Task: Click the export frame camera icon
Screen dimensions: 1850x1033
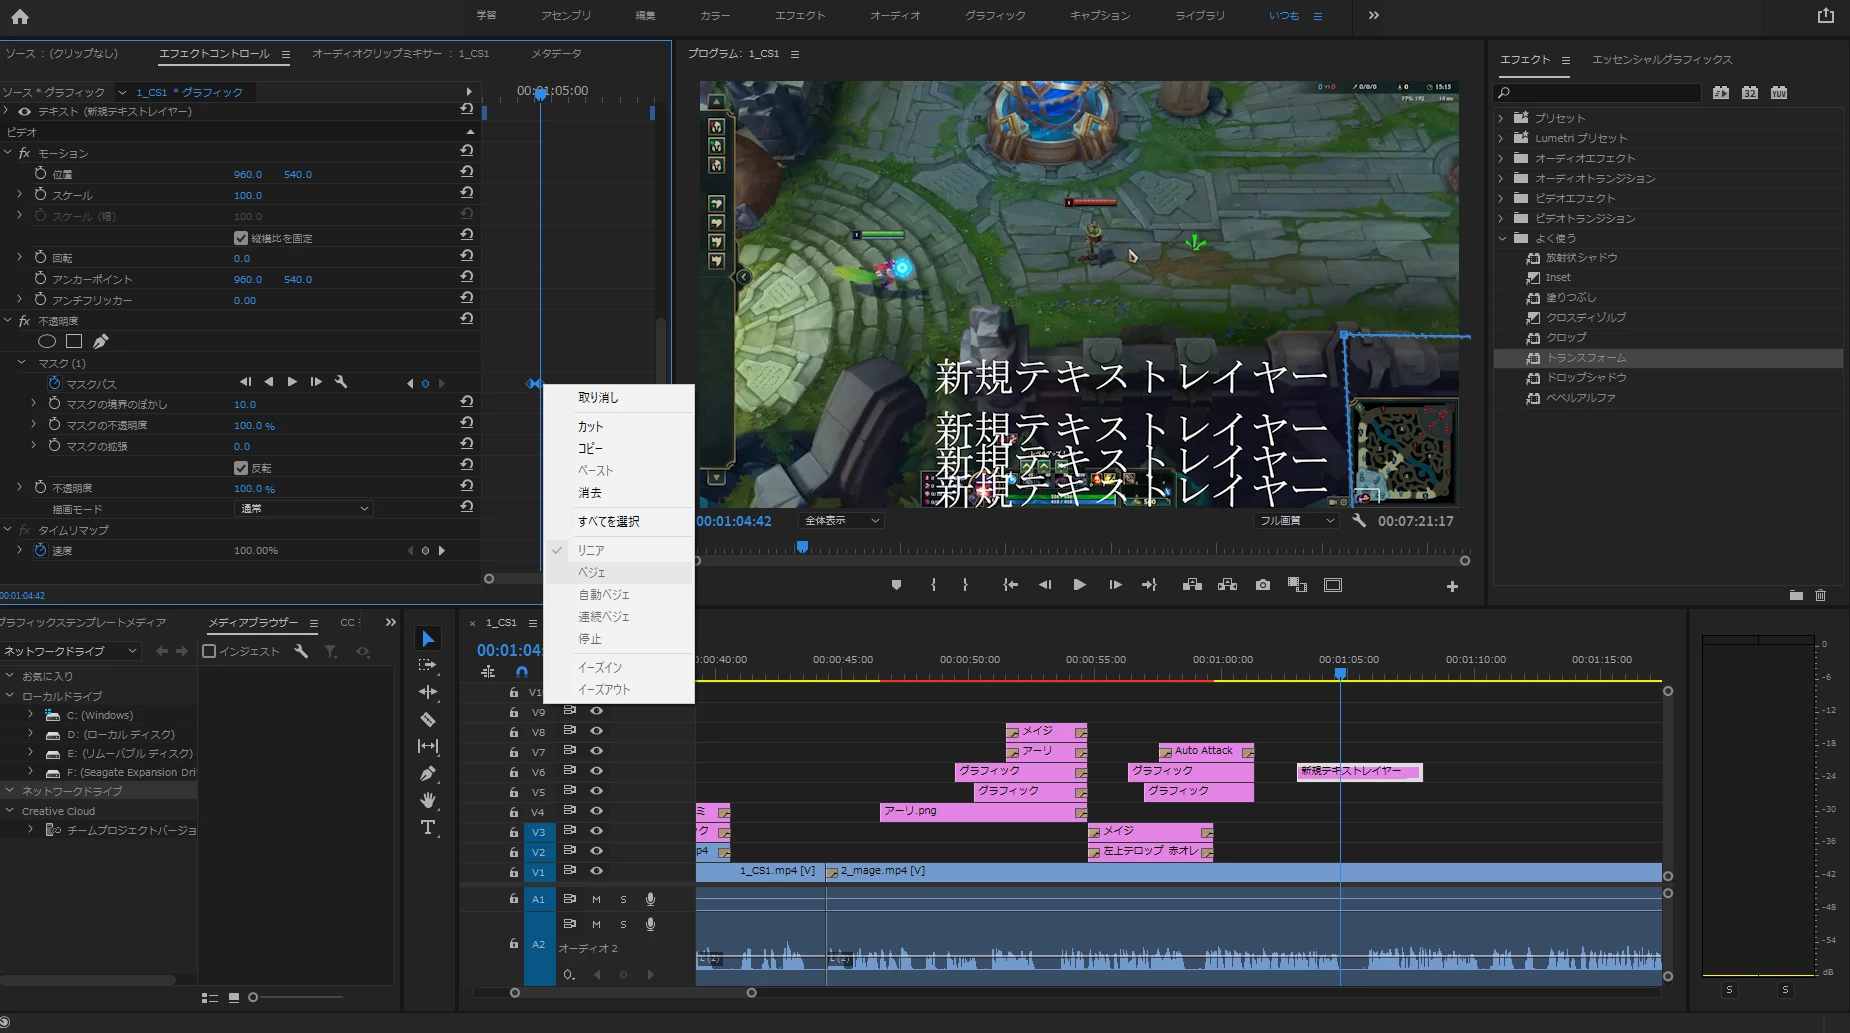Action: coord(1263,585)
